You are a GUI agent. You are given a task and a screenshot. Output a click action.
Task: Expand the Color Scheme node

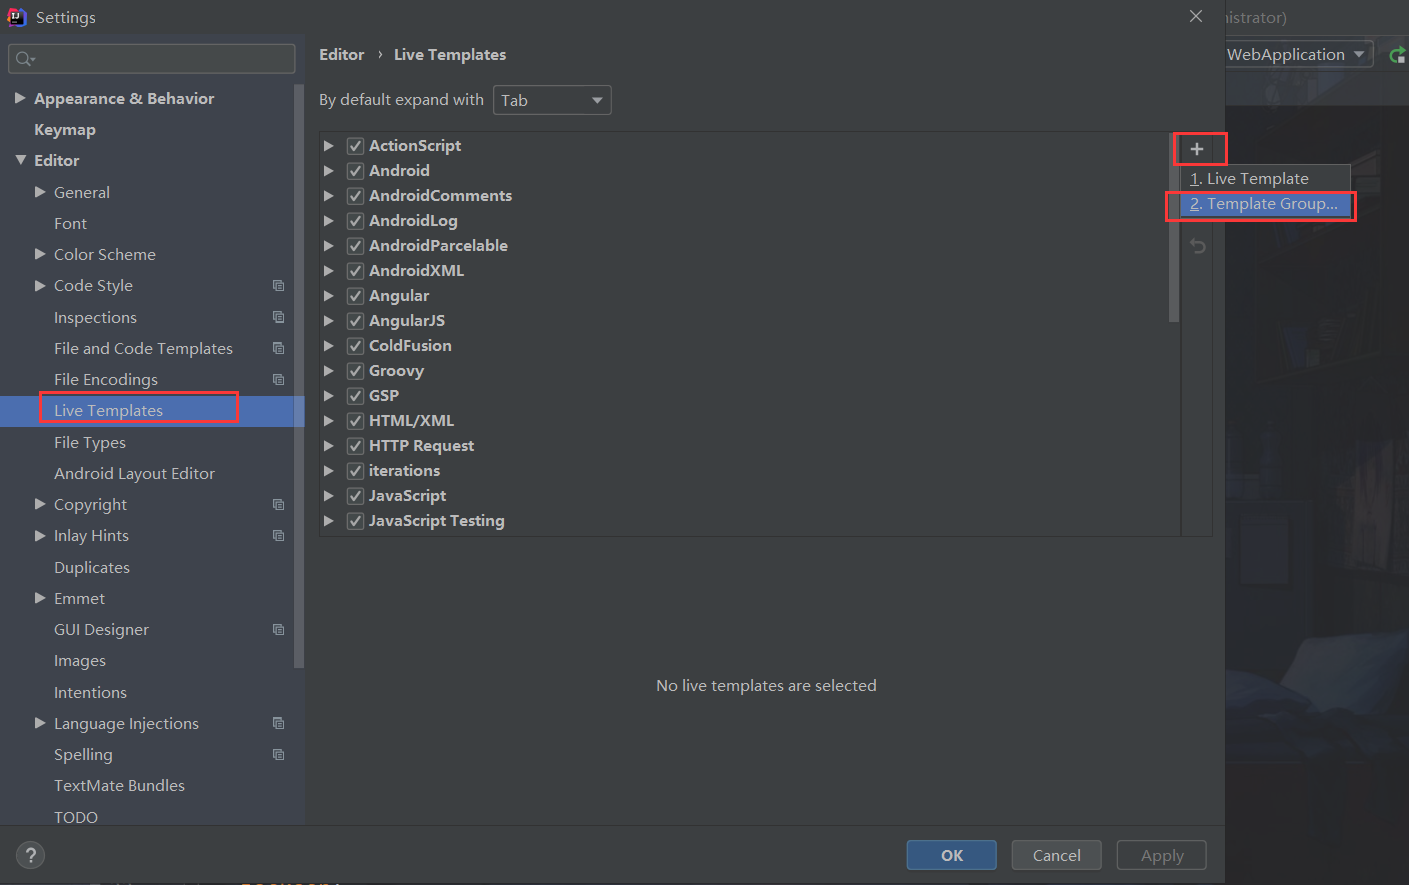(x=40, y=254)
